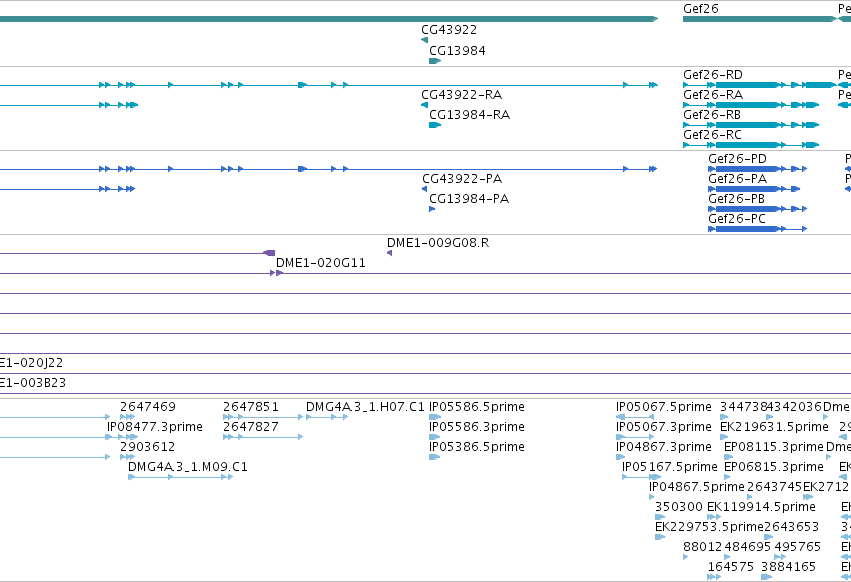Select EST feature 88012
851x582 pixels.
click(685, 558)
